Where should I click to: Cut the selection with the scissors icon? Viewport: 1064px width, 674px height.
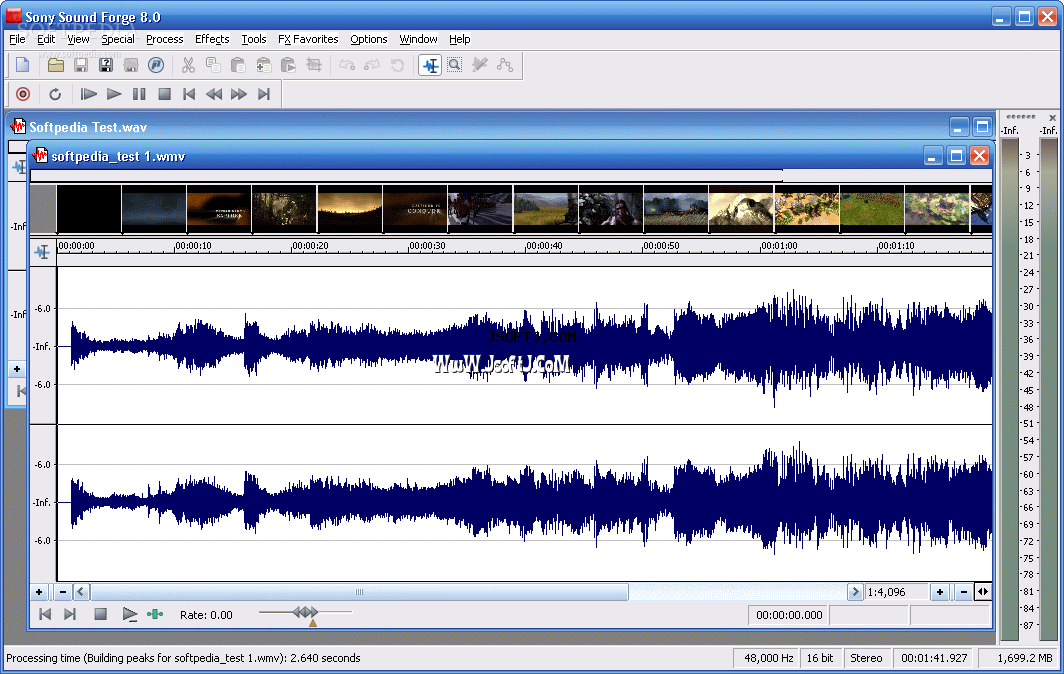[188, 65]
